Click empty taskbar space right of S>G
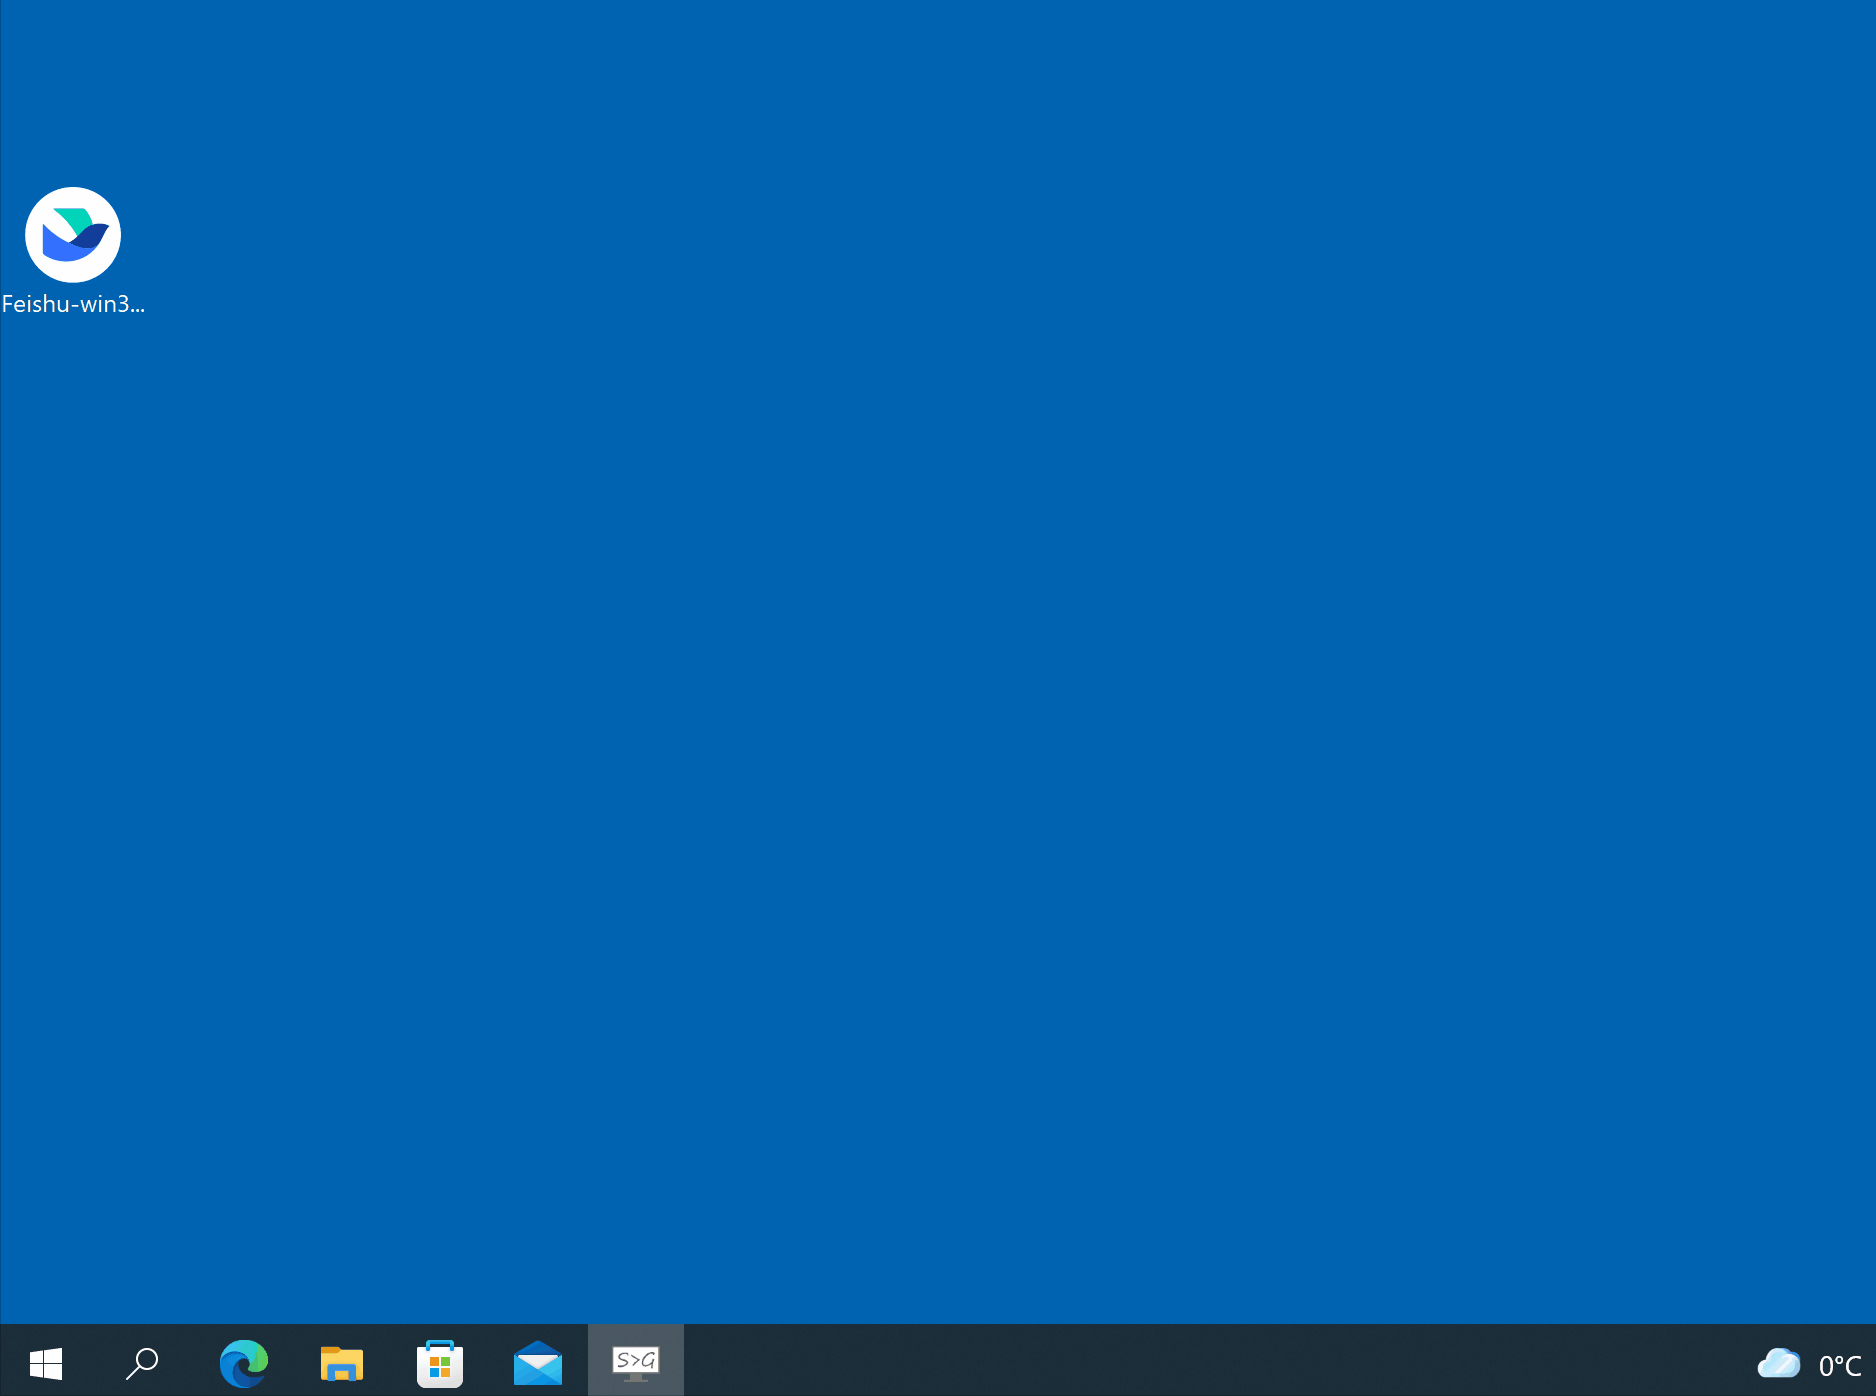 pos(1100,1362)
